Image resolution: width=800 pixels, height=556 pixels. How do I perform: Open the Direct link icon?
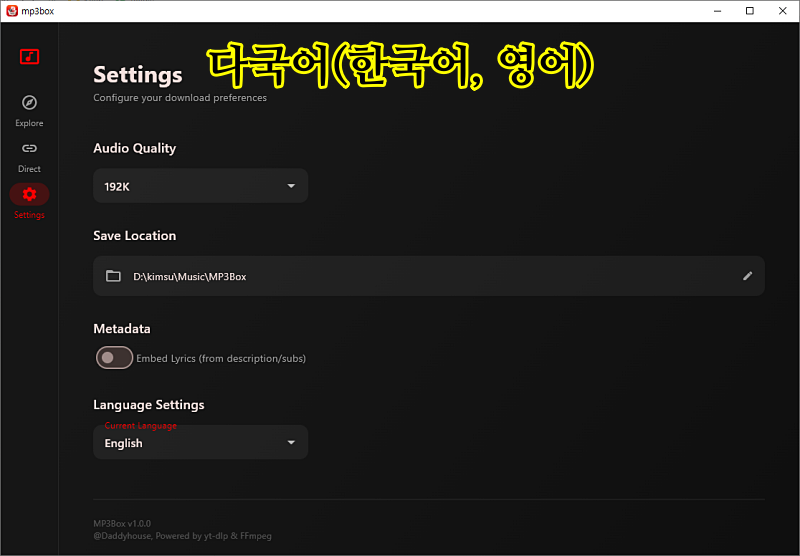[29, 148]
